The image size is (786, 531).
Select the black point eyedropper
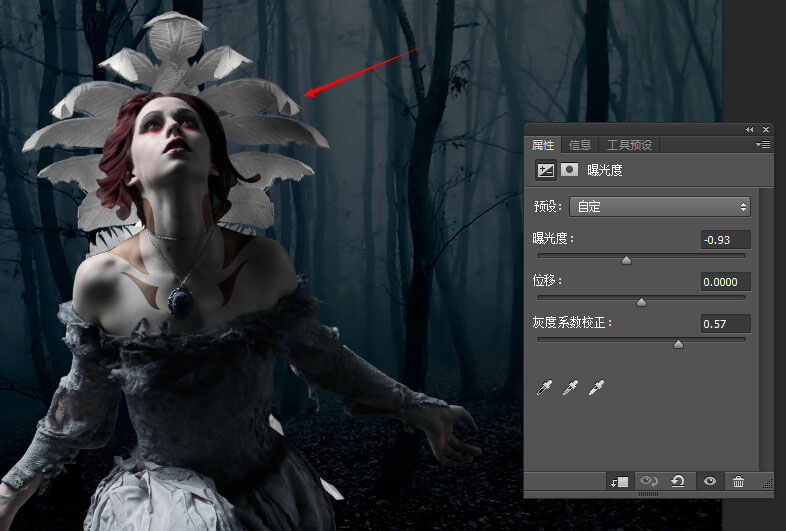(x=545, y=387)
